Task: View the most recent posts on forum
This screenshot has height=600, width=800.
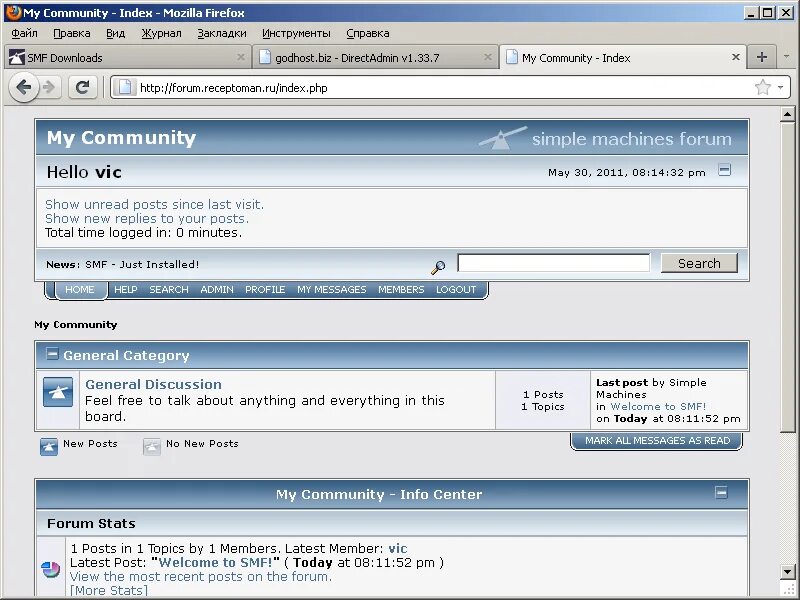Action: [x=201, y=577]
